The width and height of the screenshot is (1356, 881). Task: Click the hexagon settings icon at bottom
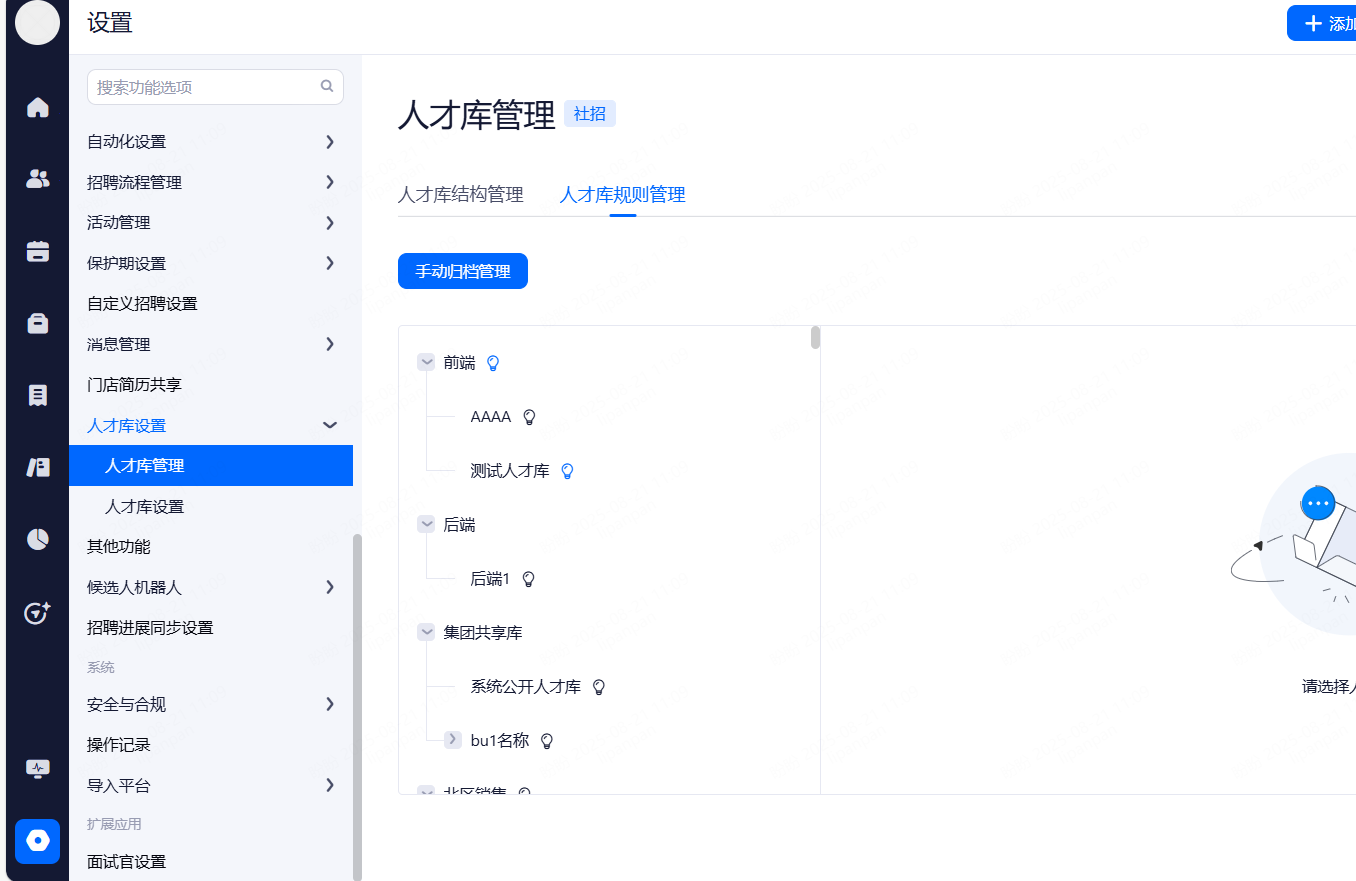tap(38, 841)
